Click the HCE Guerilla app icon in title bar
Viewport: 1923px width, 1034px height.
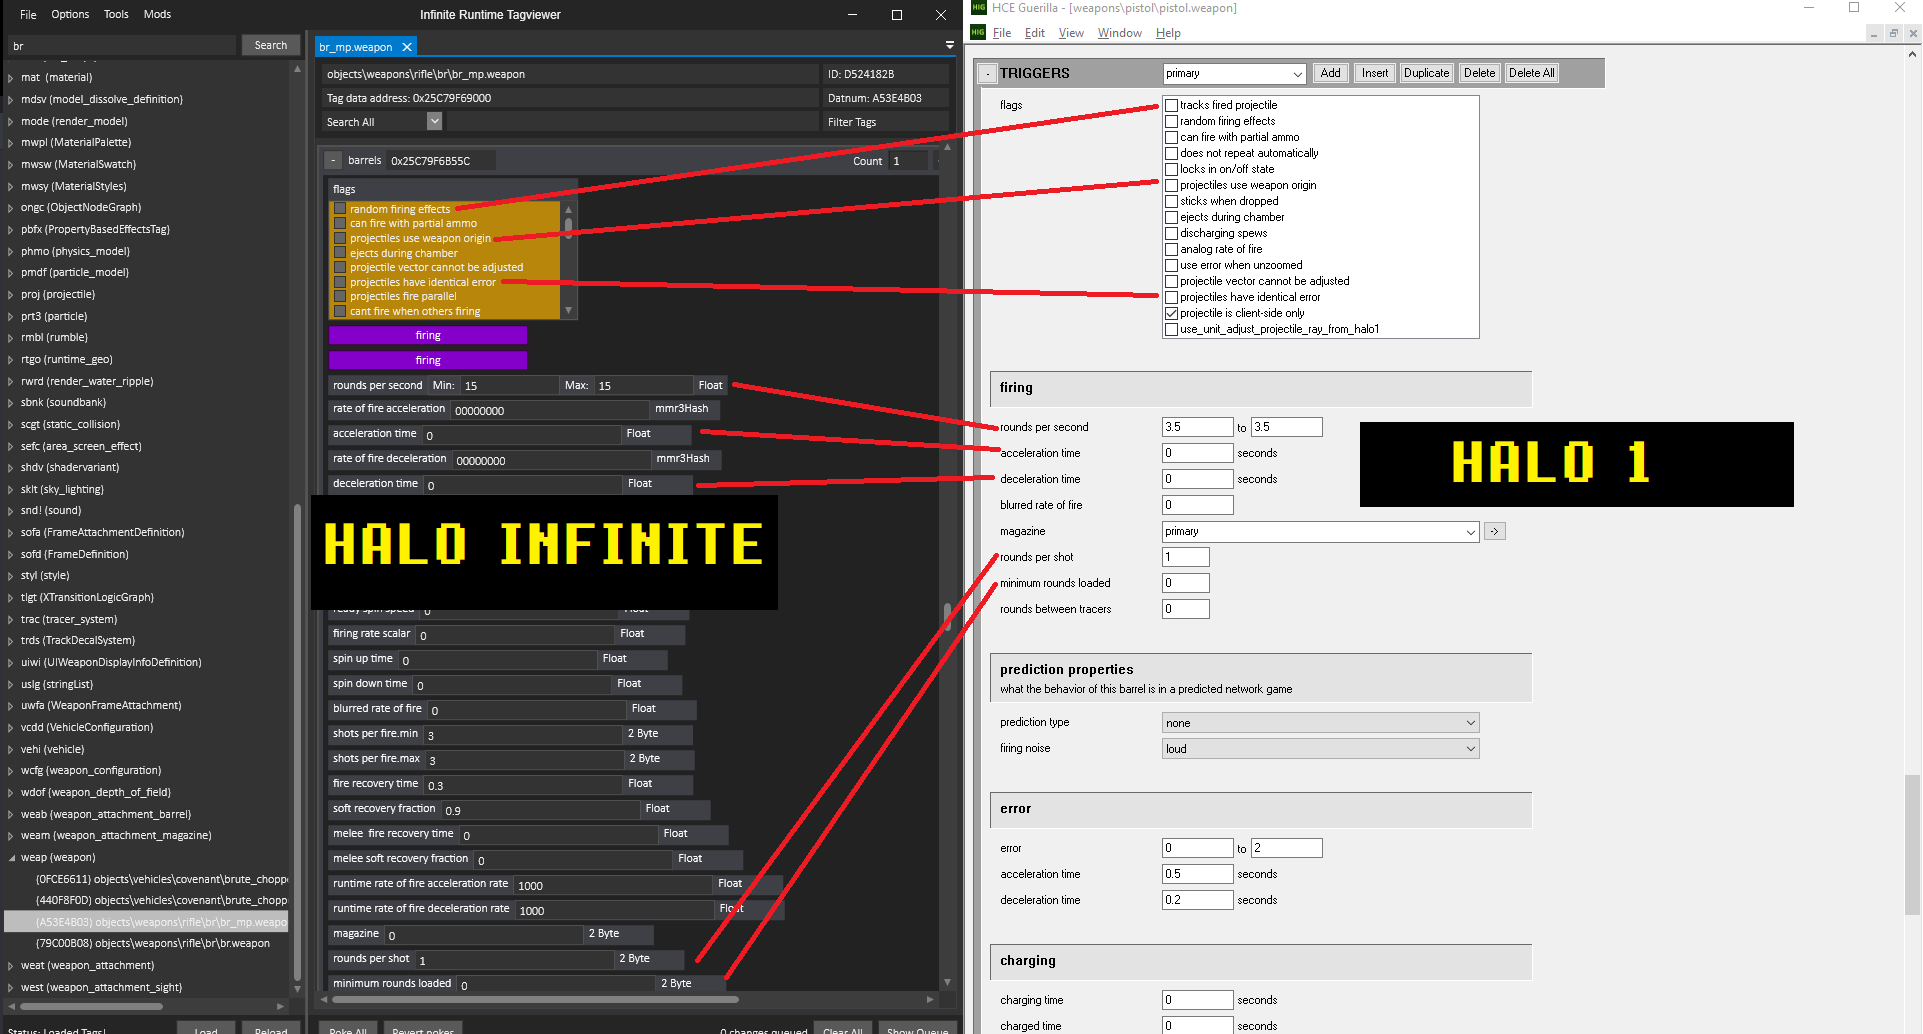click(978, 8)
